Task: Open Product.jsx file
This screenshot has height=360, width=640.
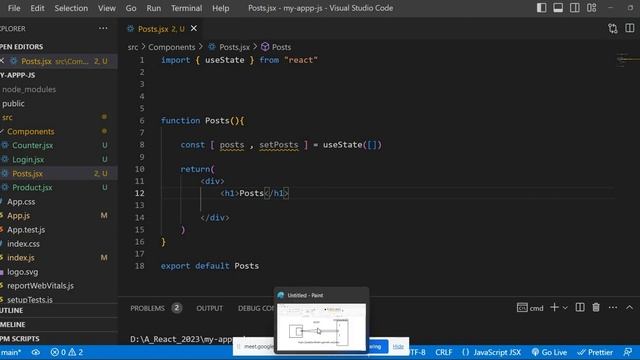Action: tap(59, 187)
